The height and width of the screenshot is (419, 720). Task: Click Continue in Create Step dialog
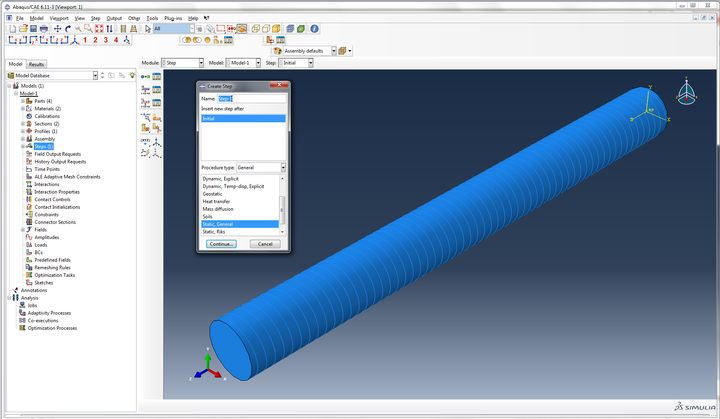click(221, 244)
